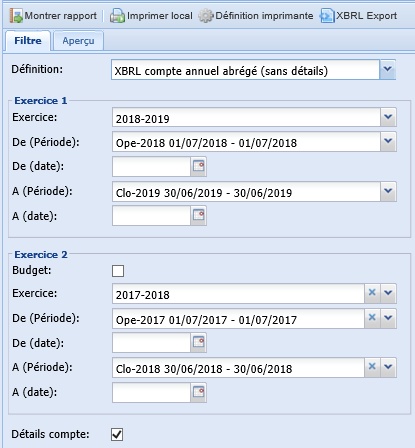
Task: Enable the Budget checkbox
Action: 118,271
